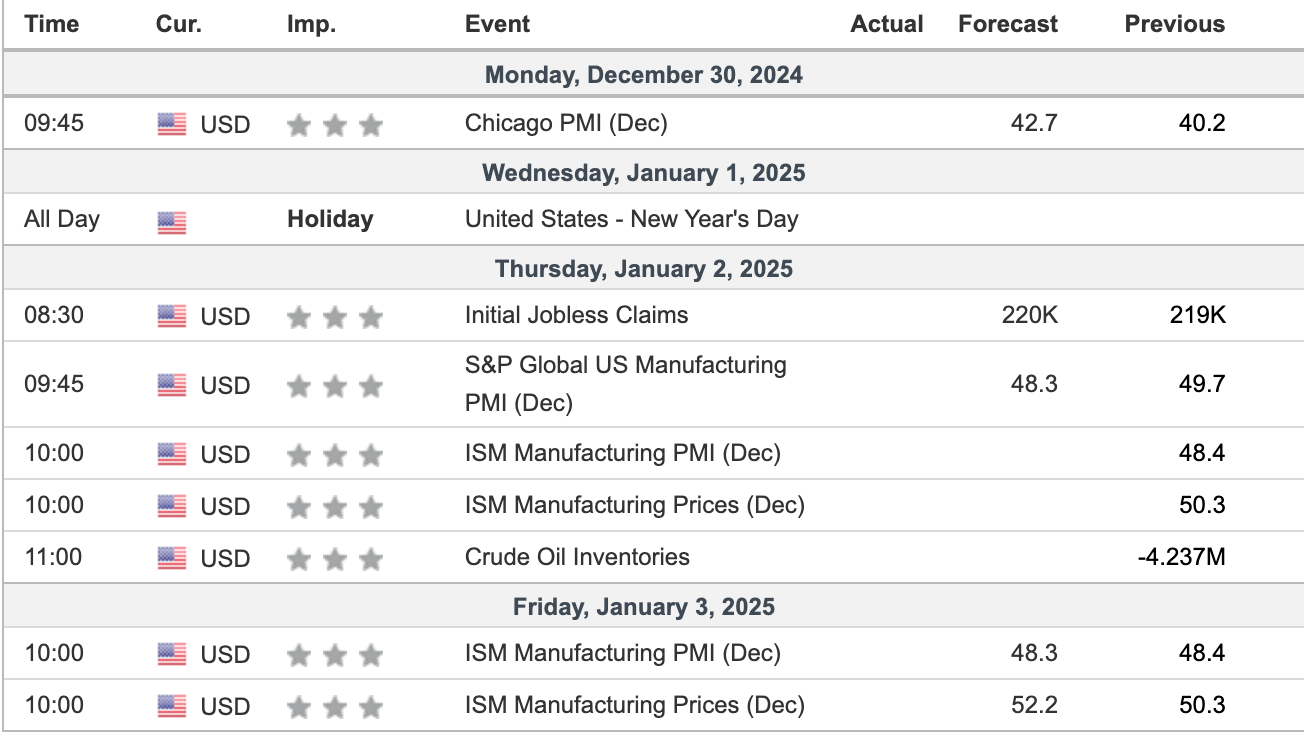Image resolution: width=1304 pixels, height=736 pixels.
Task: Click the importance stars for Chicago PMI
Action: point(334,125)
